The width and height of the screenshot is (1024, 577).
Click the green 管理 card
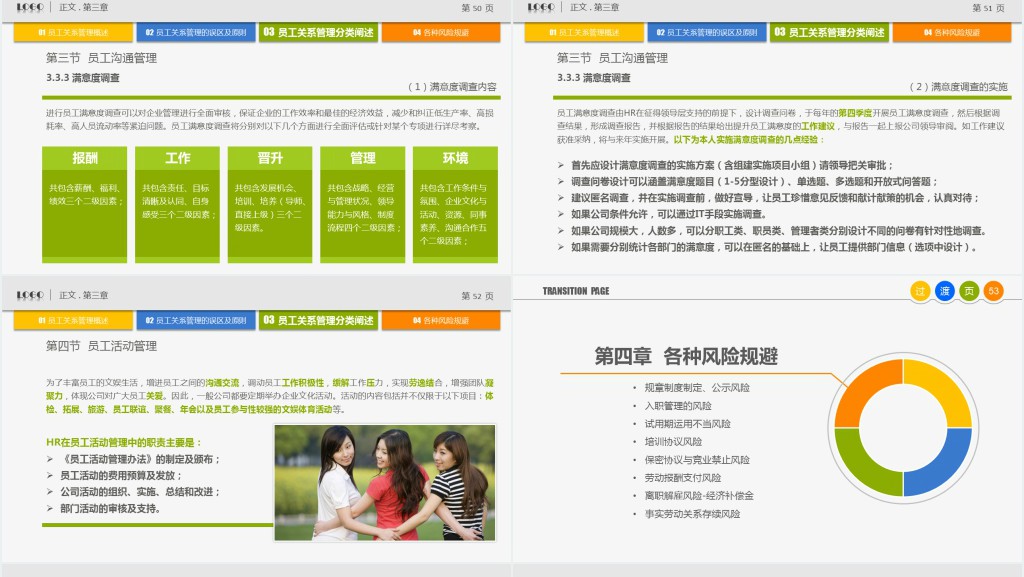point(362,204)
